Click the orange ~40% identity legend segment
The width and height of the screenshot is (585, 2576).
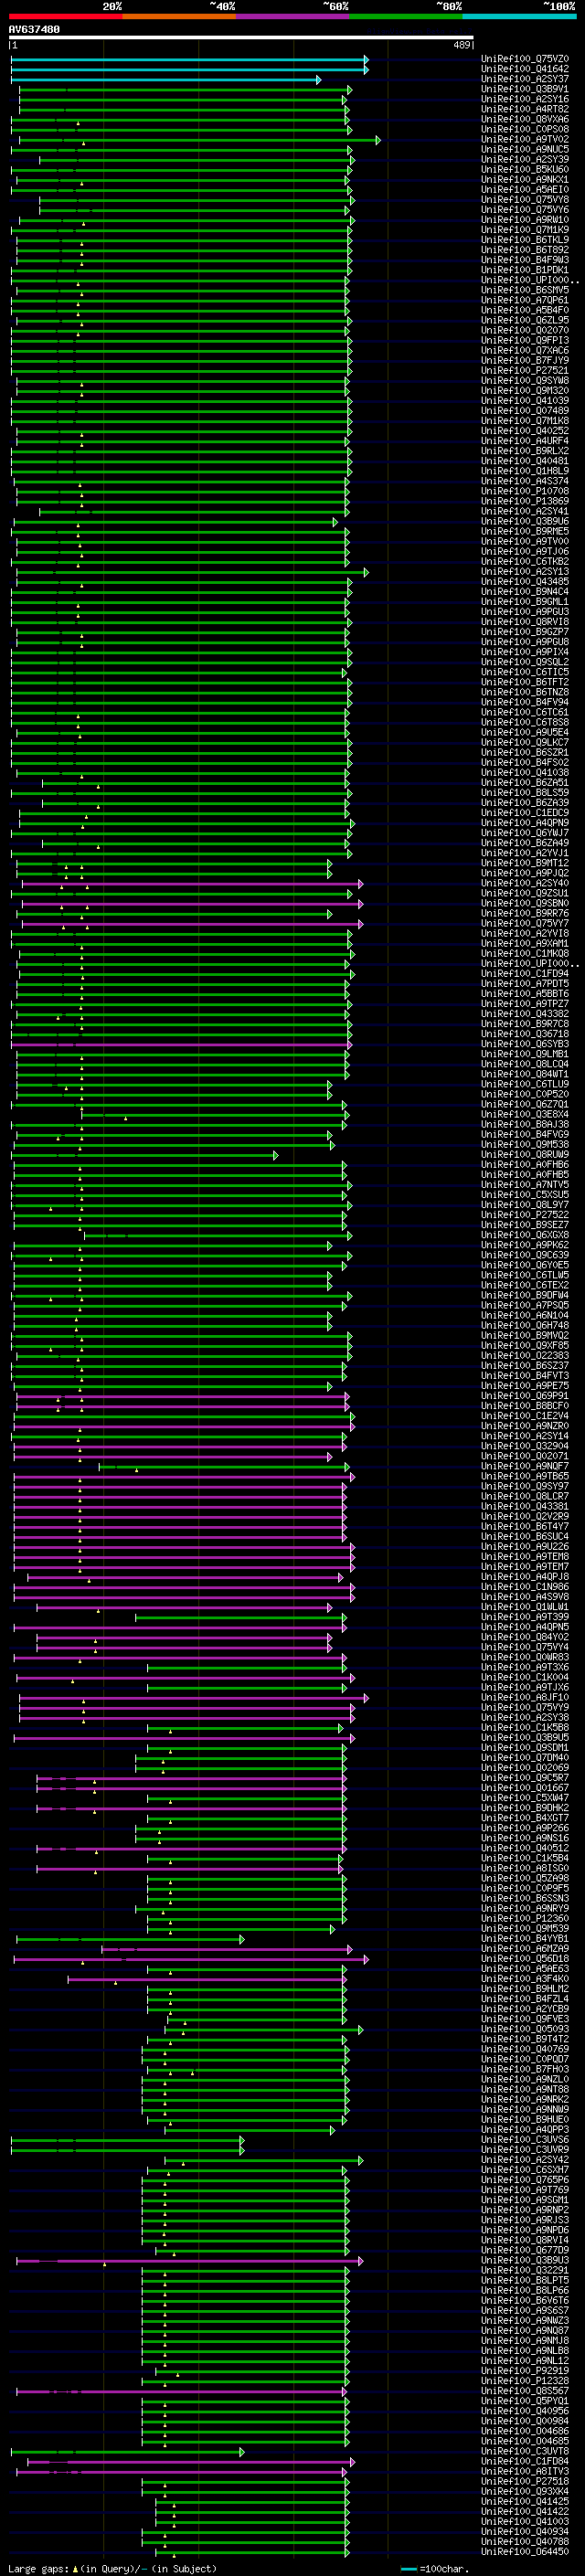click(179, 16)
